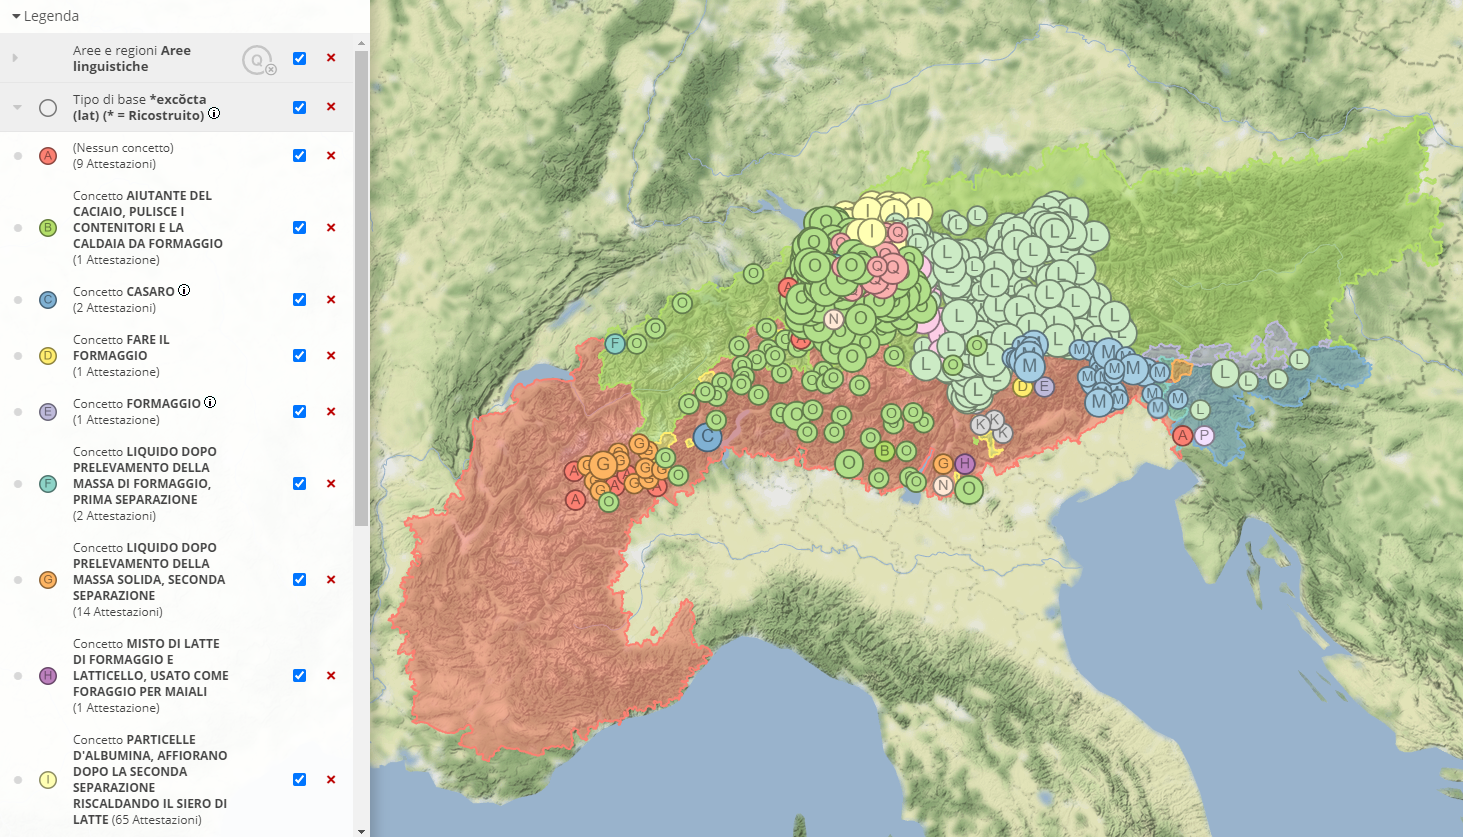The width and height of the screenshot is (1463, 837).
Task: Toggle checkbox for Concetto CASARO
Action: [x=299, y=300]
